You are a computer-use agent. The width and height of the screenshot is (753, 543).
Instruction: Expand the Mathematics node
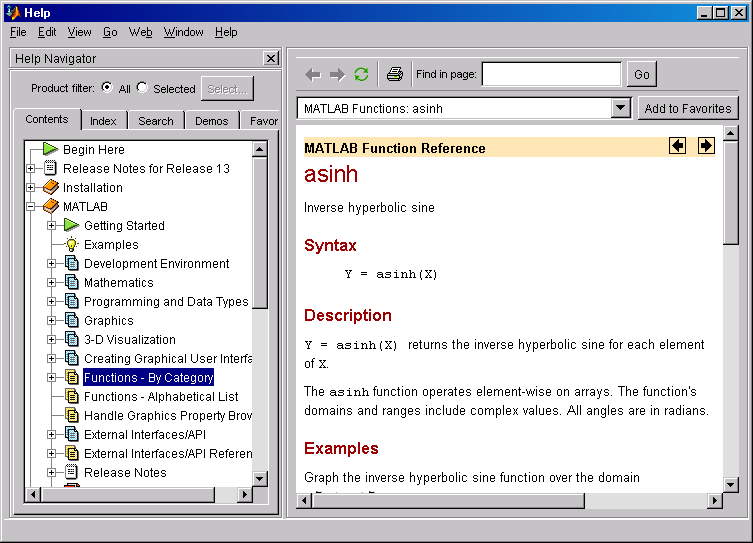pyautogui.click(x=51, y=282)
